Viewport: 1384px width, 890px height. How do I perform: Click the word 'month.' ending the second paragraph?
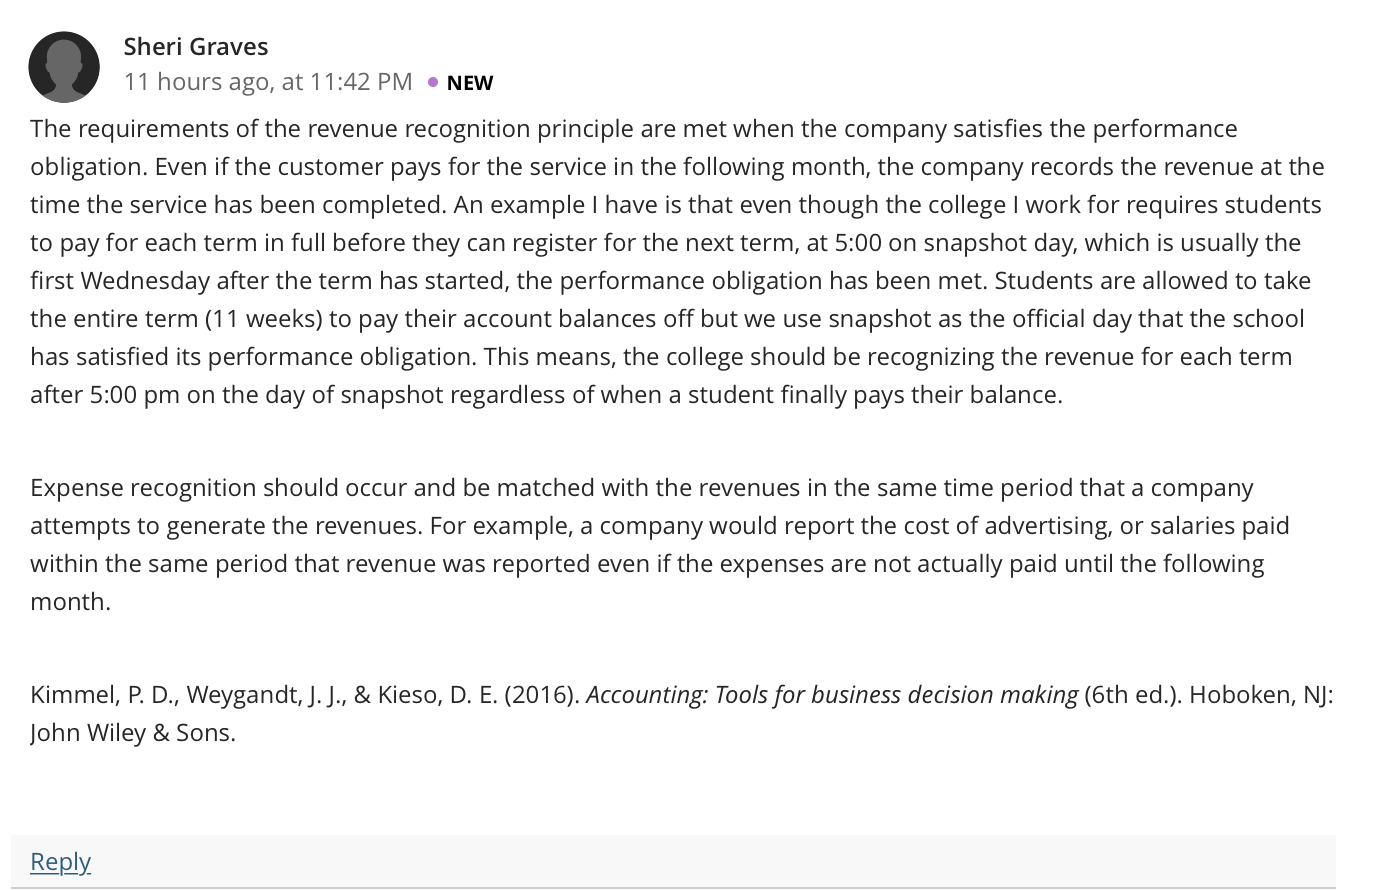tap(70, 602)
